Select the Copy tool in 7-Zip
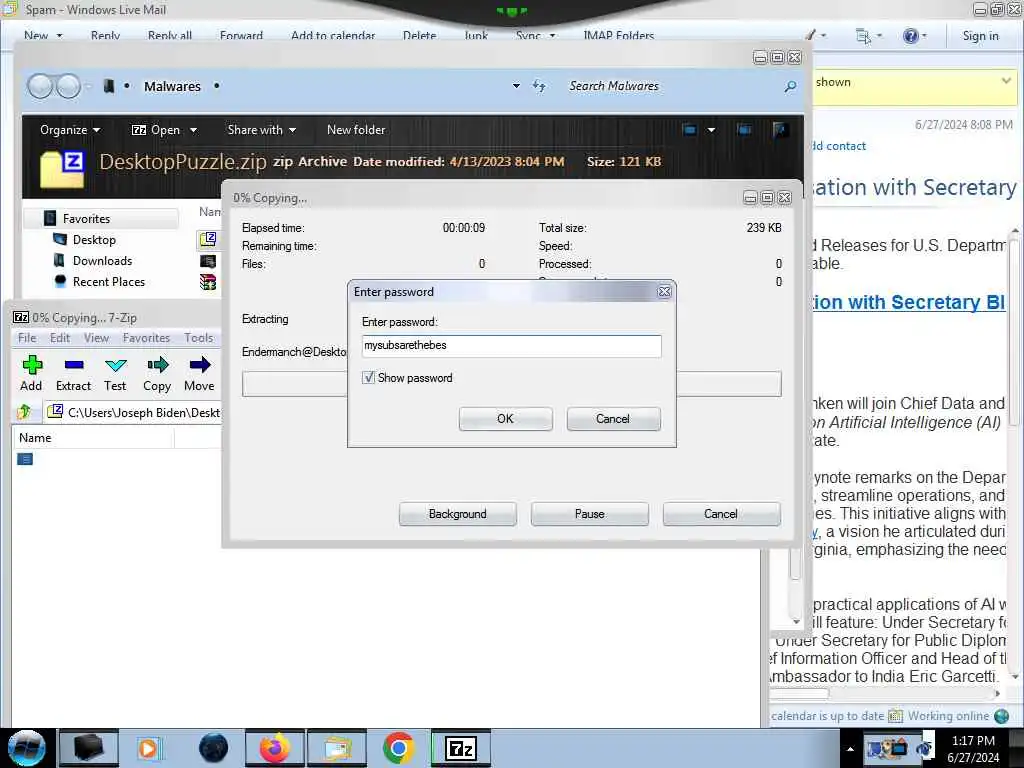Screen dimensions: 1024x768 pyautogui.click(x=157, y=374)
